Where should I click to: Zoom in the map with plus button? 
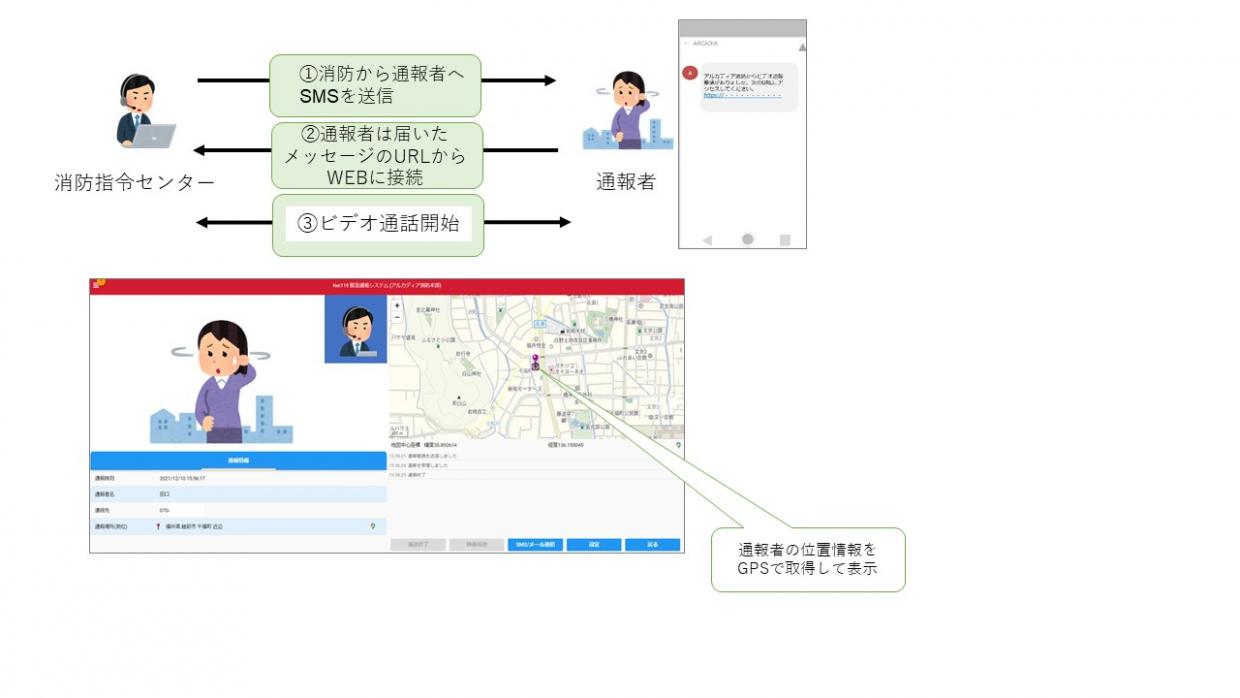tap(397, 305)
